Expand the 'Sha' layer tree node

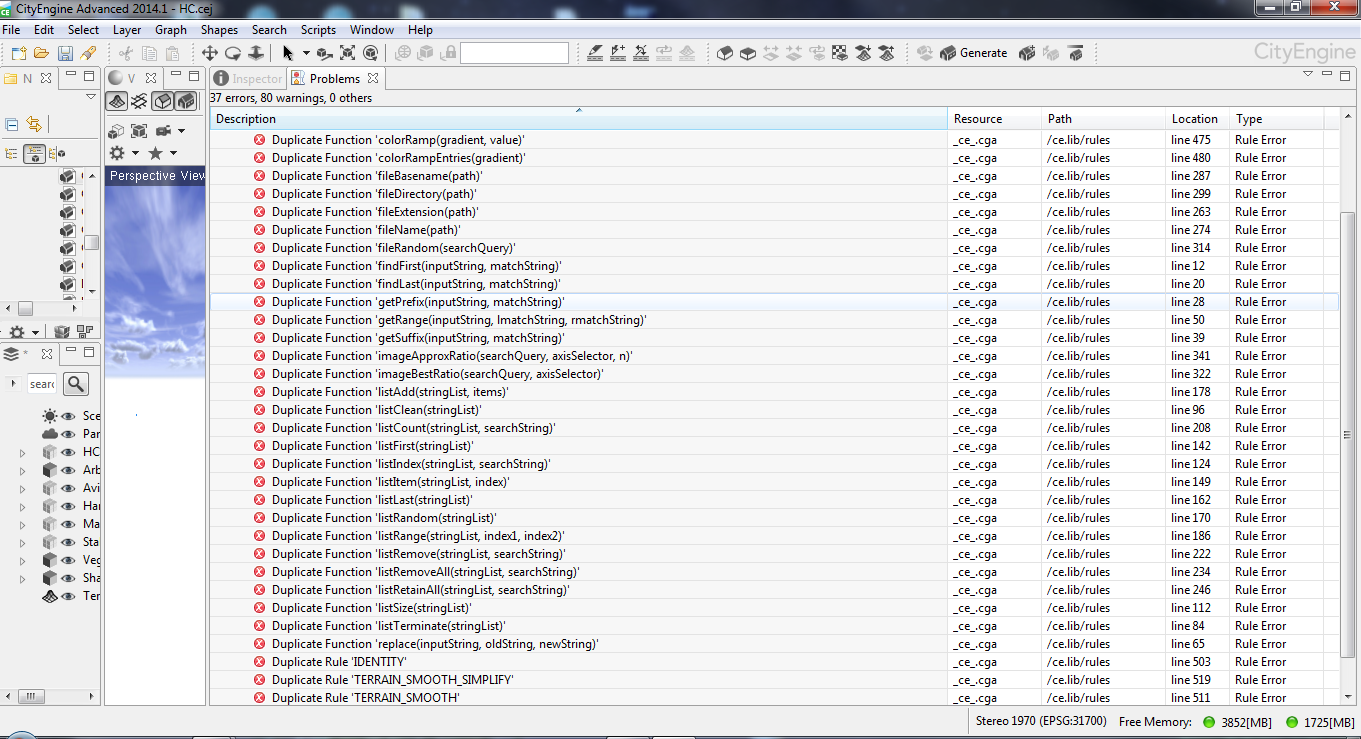(23, 579)
